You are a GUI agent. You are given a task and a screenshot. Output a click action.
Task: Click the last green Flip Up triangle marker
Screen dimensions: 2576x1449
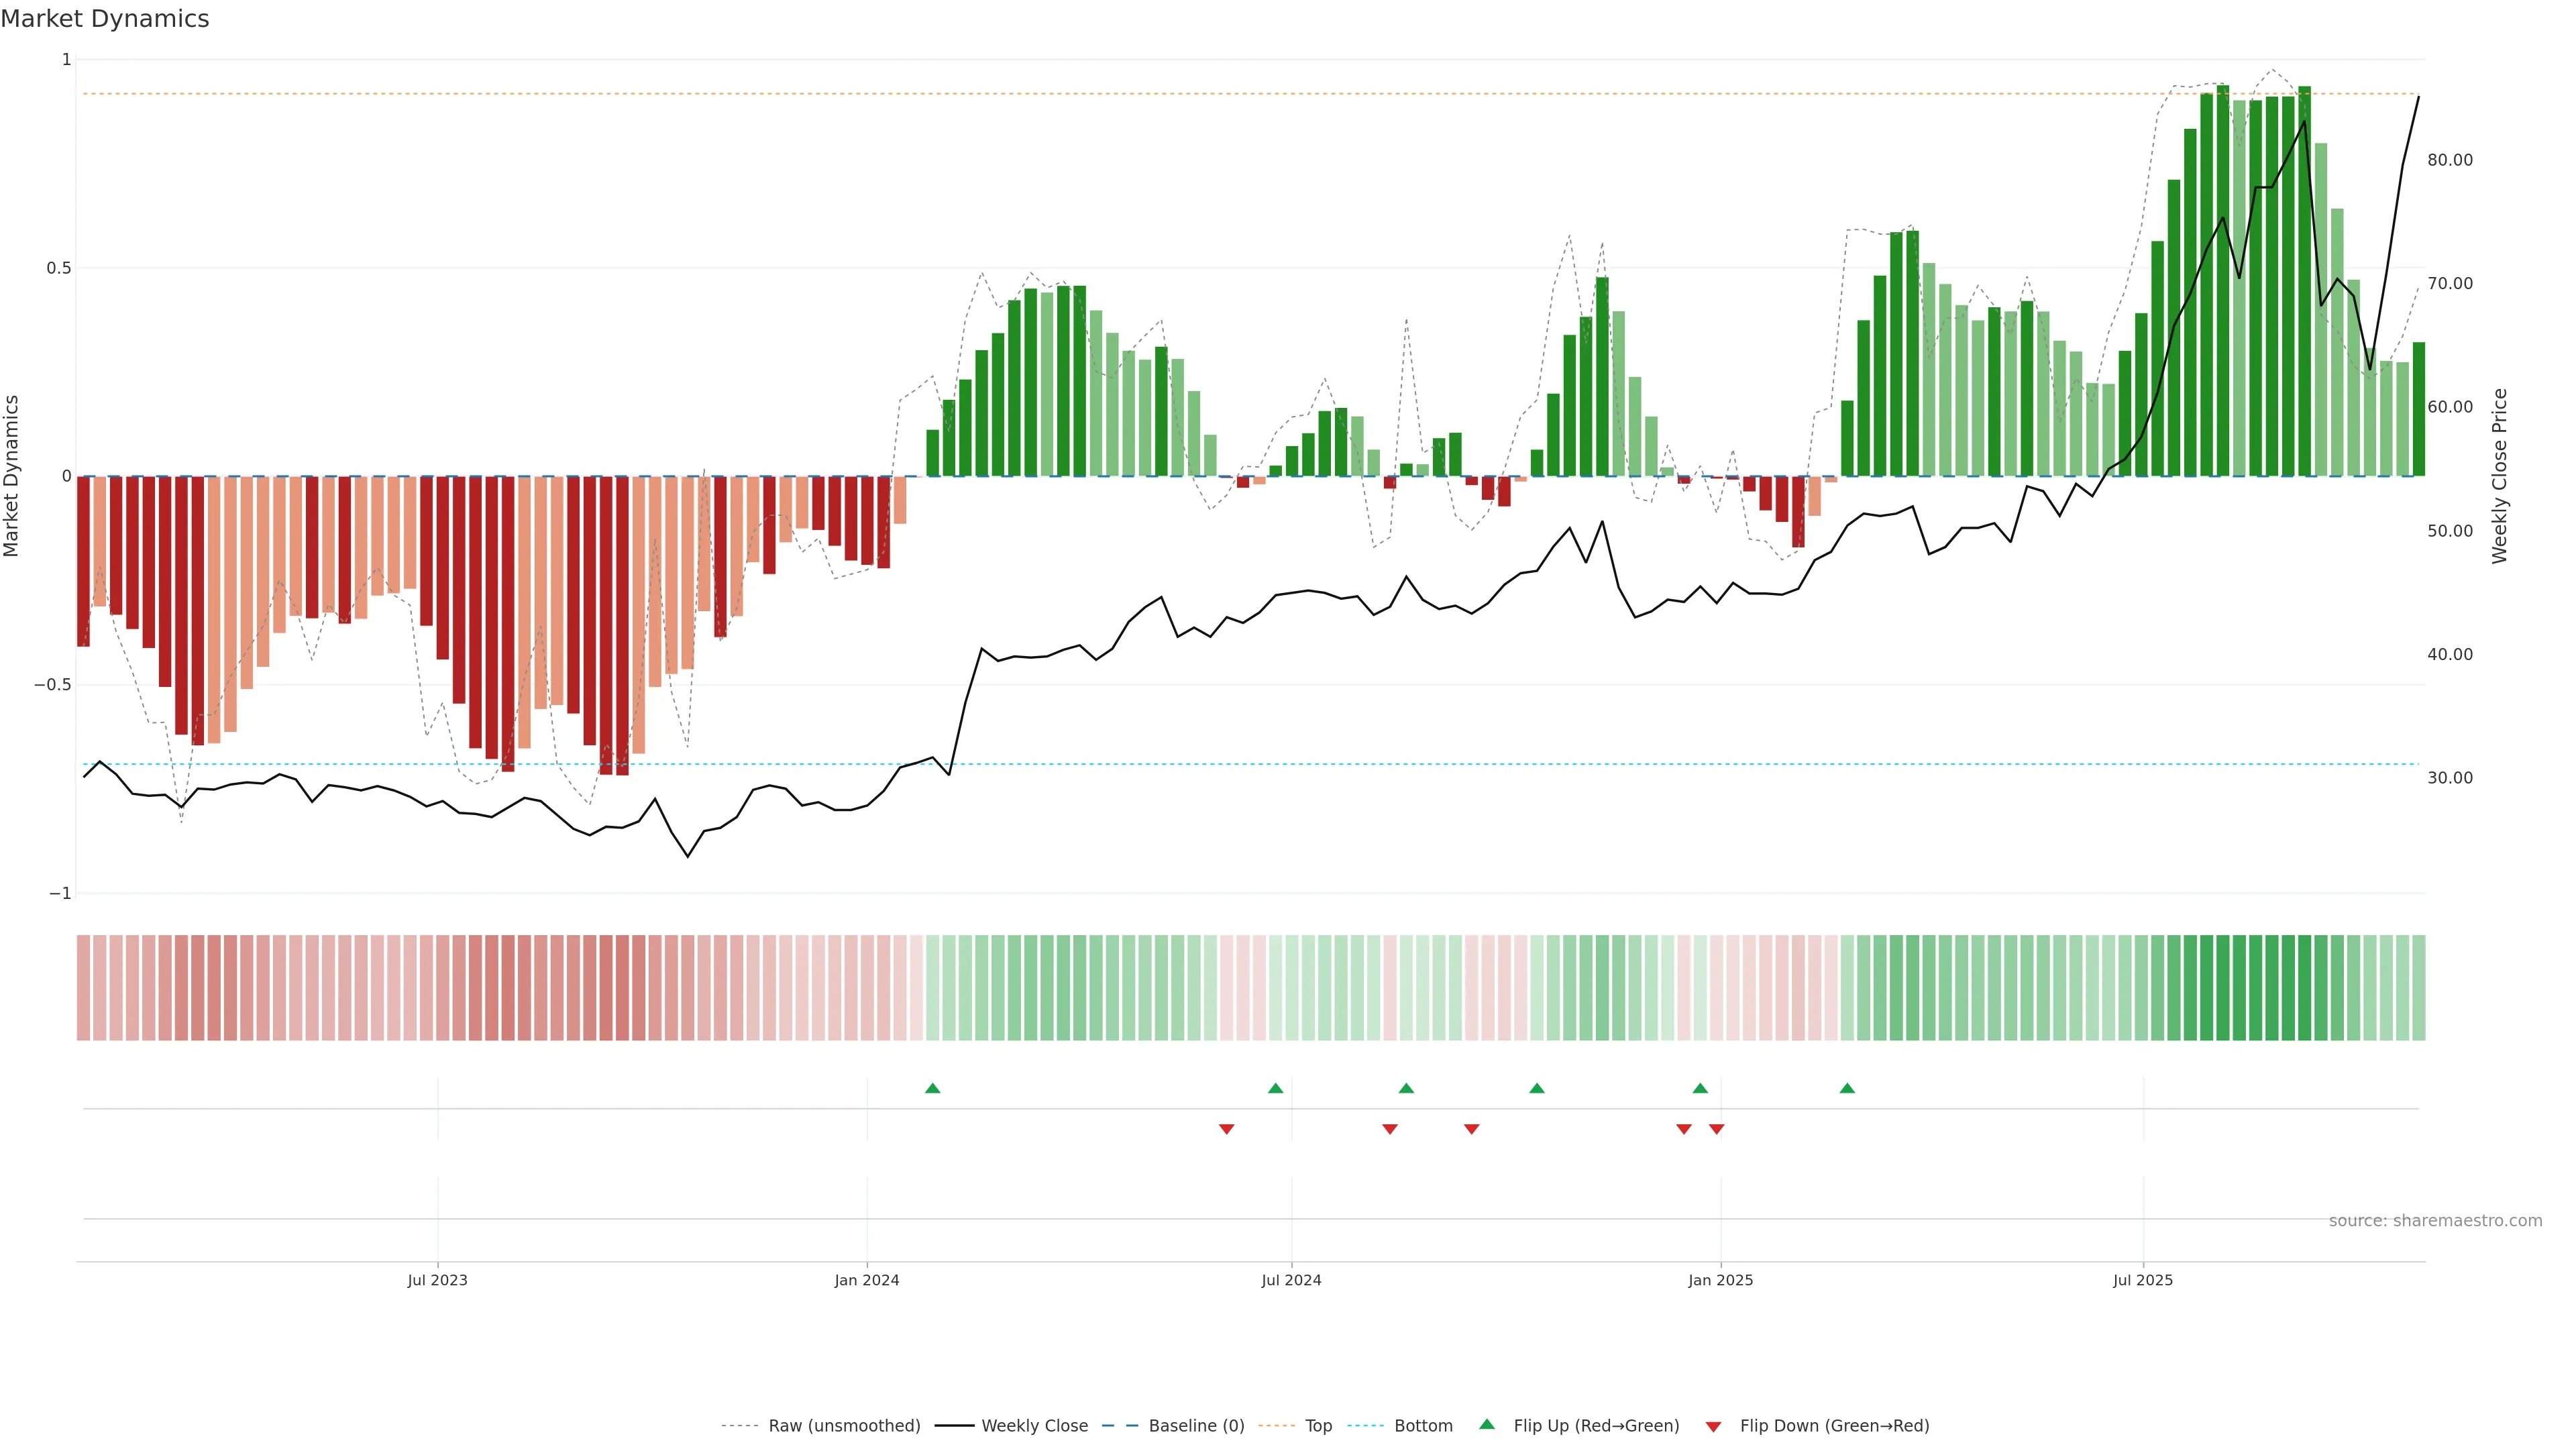point(1847,1088)
